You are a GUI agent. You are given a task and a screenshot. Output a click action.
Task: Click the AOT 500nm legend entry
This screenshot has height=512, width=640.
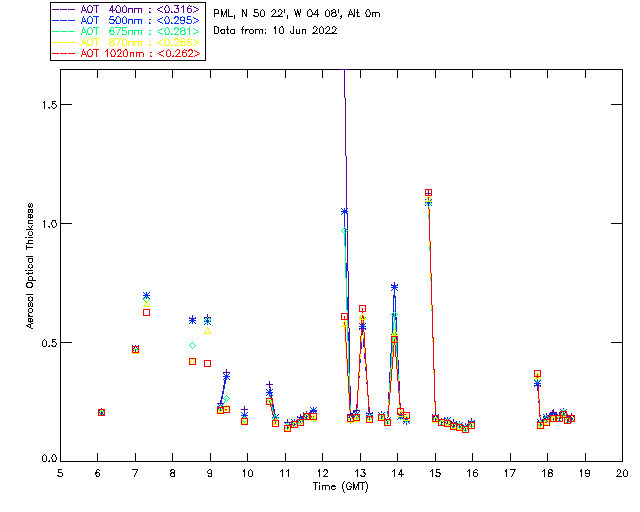coord(127,20)
